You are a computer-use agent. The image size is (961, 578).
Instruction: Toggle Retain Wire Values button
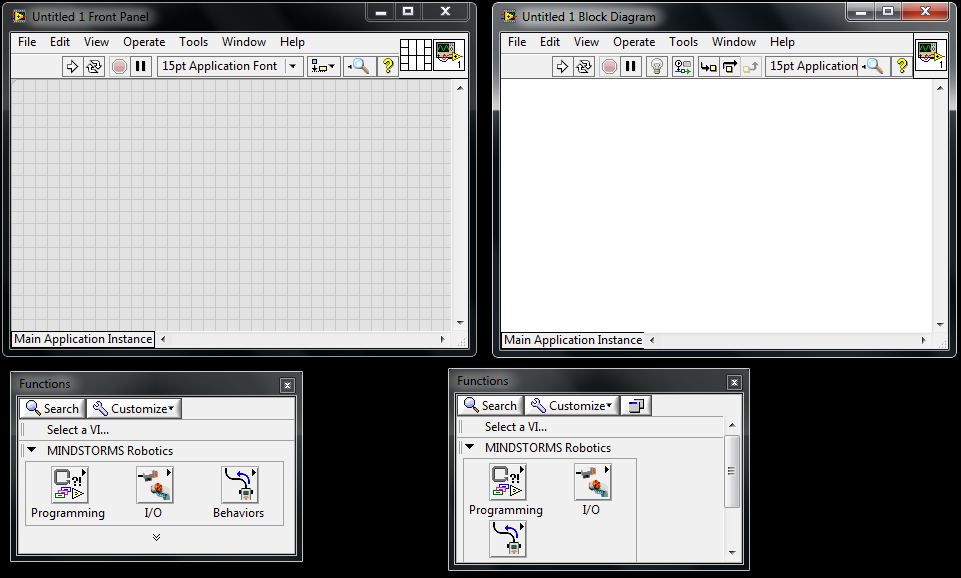[x=682, y=66]
